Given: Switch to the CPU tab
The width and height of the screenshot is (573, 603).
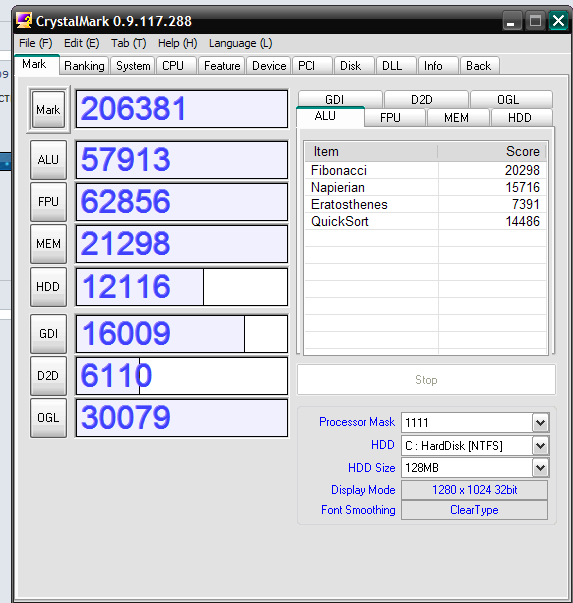Looking at the screenshot, I should coord(173,66).
